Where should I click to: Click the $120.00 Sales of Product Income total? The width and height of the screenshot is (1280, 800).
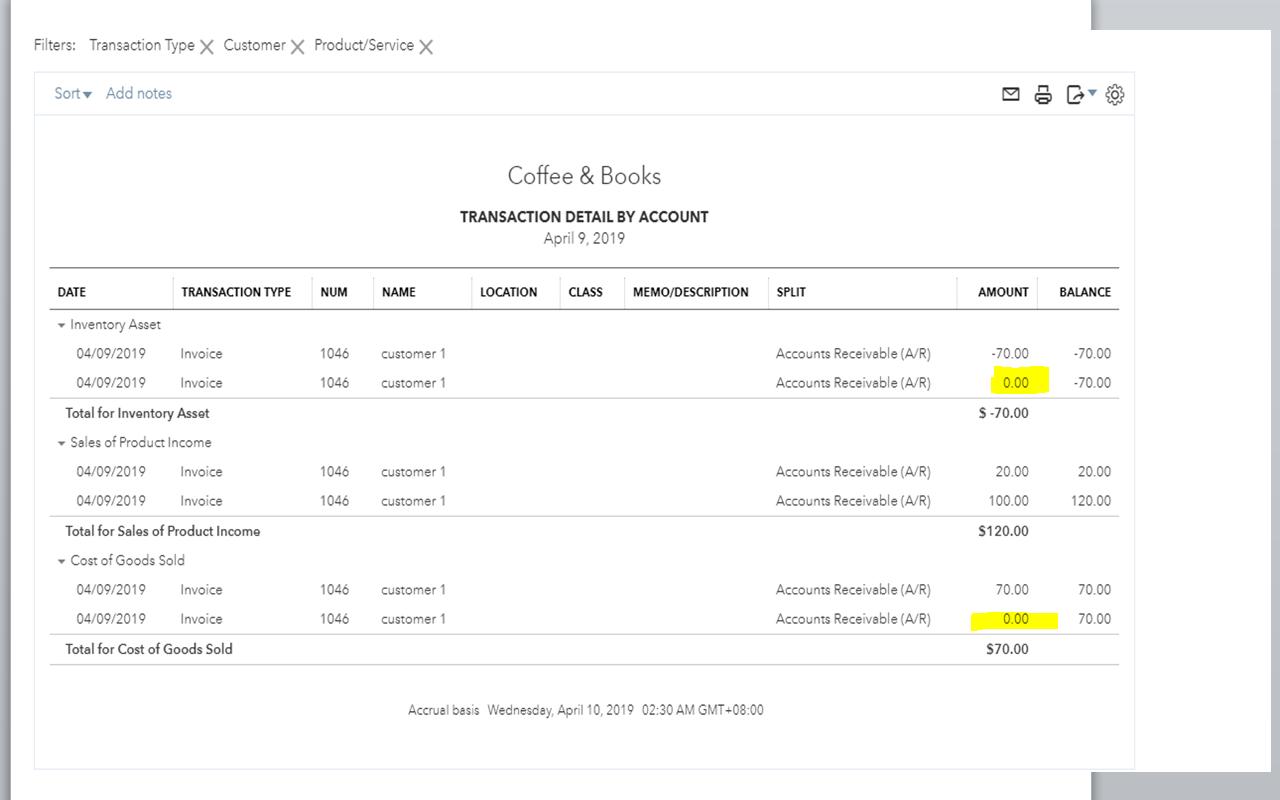pos(1003,531)
